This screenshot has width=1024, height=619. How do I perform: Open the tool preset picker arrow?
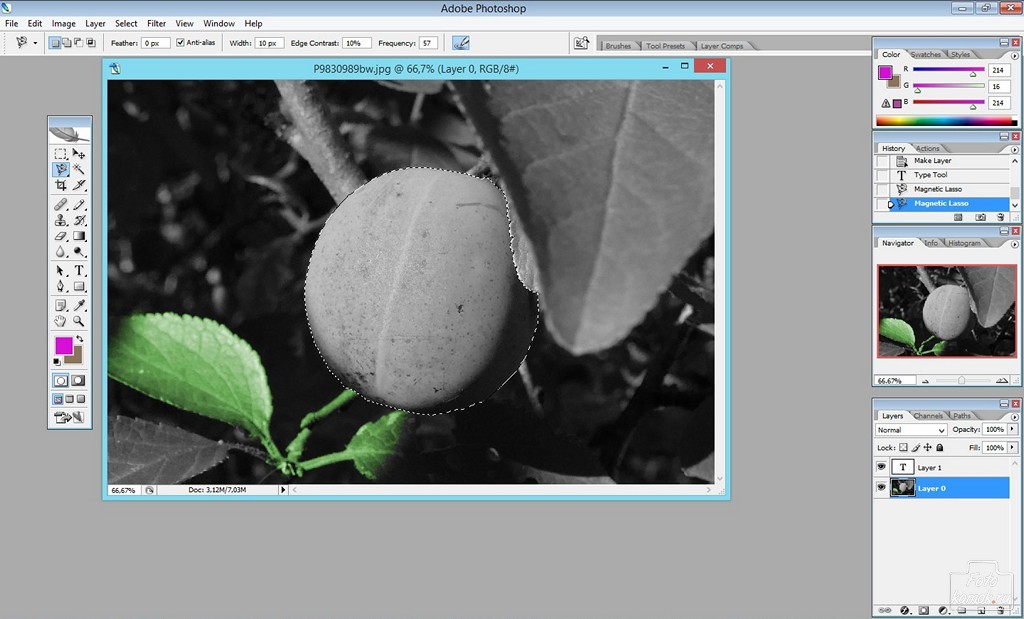coord(35,43)
